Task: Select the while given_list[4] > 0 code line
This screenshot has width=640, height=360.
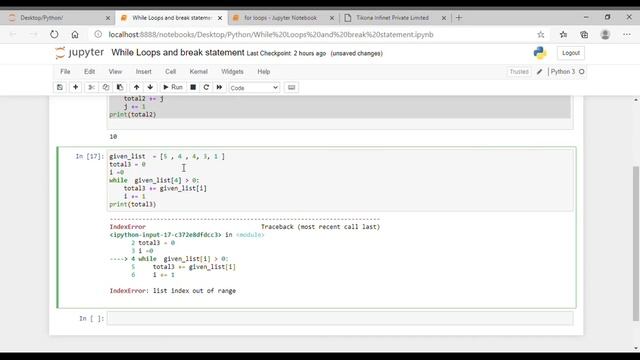Action: point(154,180)
